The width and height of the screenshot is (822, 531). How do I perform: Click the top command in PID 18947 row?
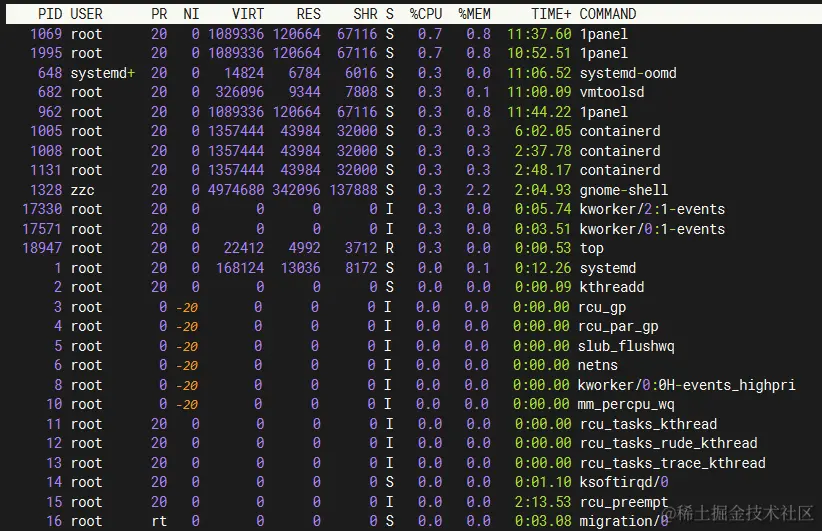(591, 248)
